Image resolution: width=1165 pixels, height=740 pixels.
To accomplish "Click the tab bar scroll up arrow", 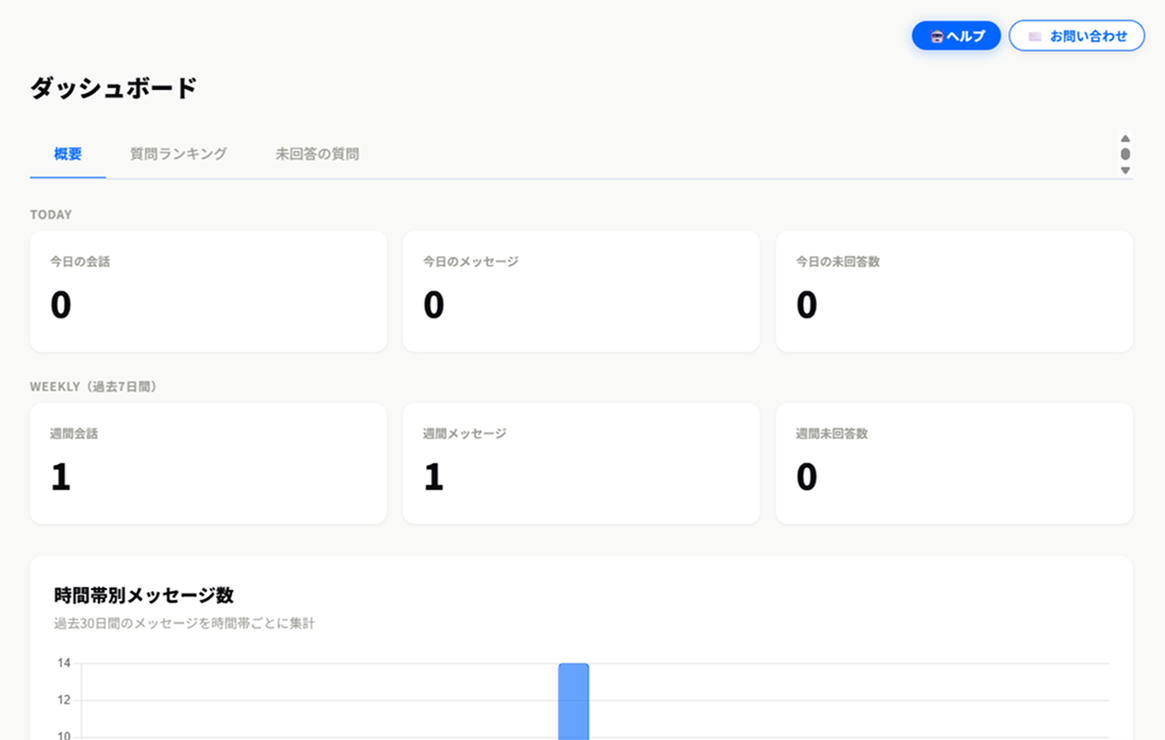I will 1125,139.
